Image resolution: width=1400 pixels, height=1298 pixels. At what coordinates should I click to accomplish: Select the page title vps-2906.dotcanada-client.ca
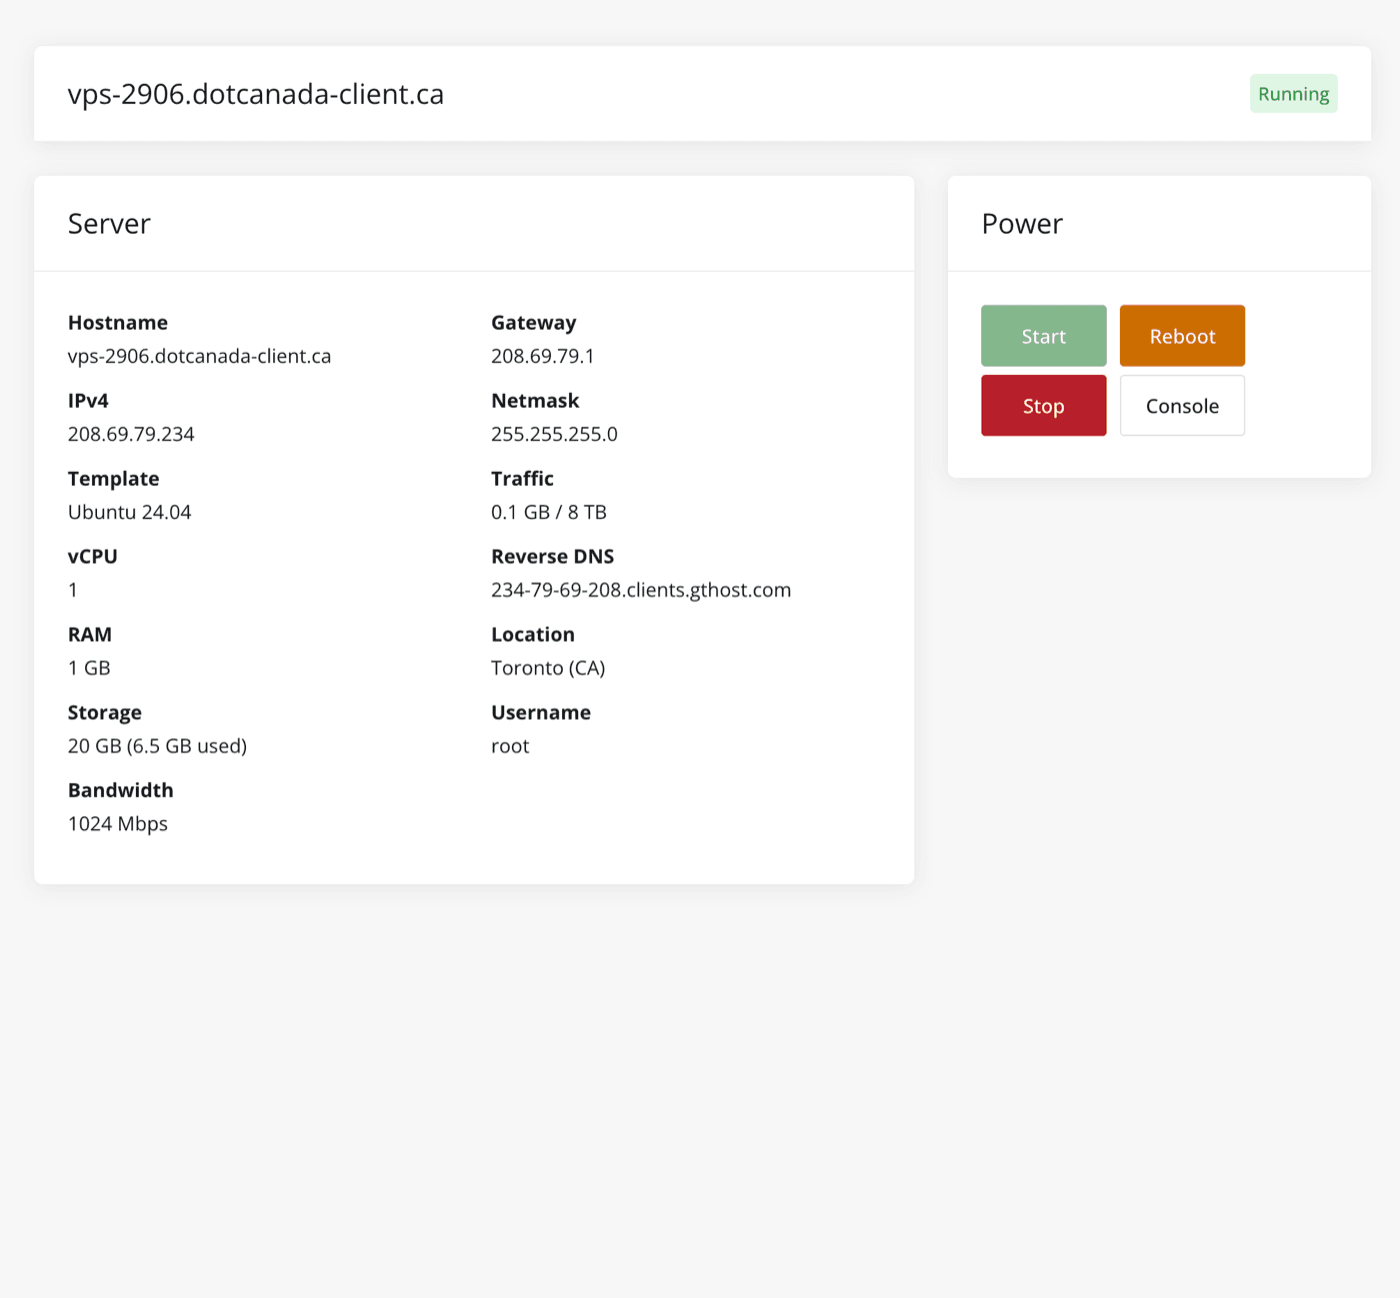tap(256, 94)
